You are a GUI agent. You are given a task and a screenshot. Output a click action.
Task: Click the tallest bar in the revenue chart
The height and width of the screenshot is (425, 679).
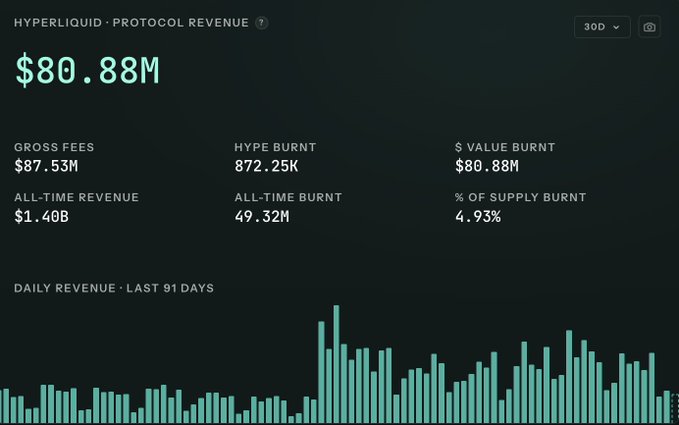pos(336,364)
